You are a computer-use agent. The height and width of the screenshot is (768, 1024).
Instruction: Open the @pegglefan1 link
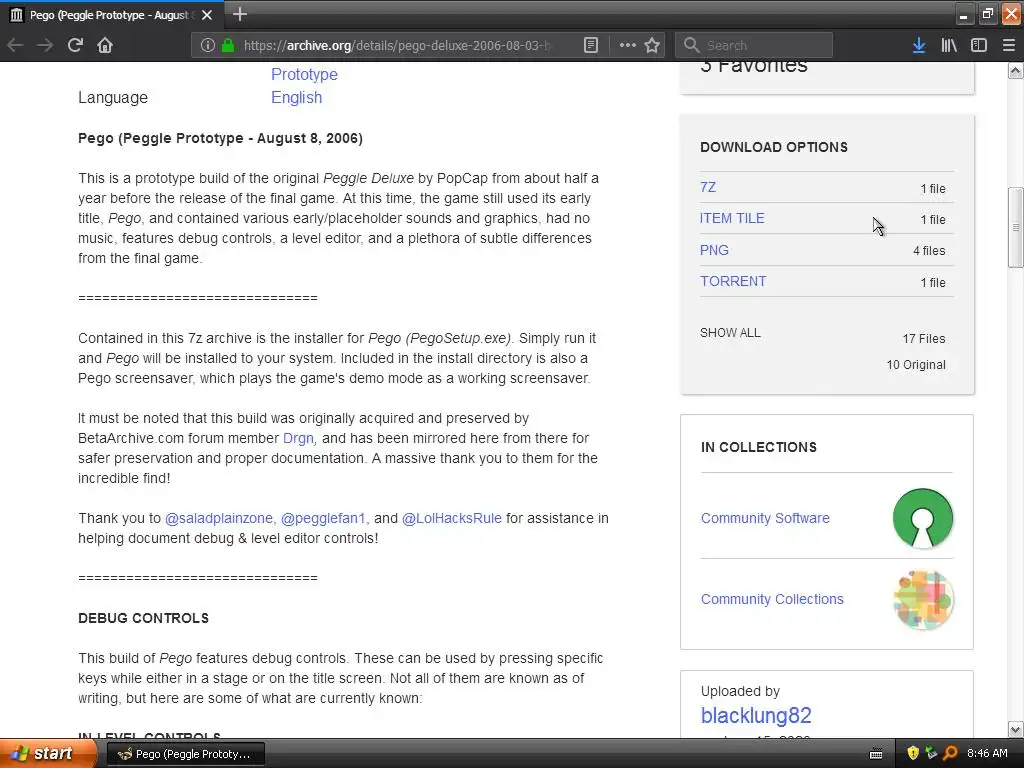point(323,519)
